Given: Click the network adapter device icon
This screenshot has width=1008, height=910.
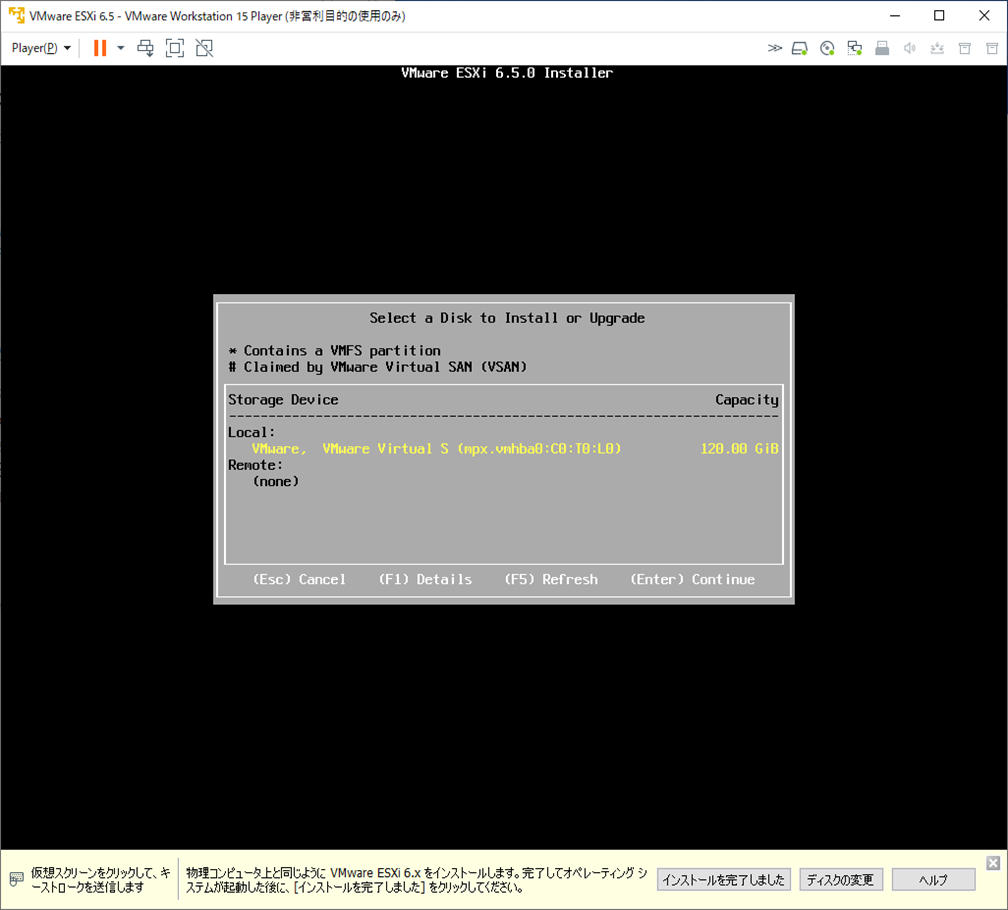Looking at the screenshot, I should coord(854,48).
